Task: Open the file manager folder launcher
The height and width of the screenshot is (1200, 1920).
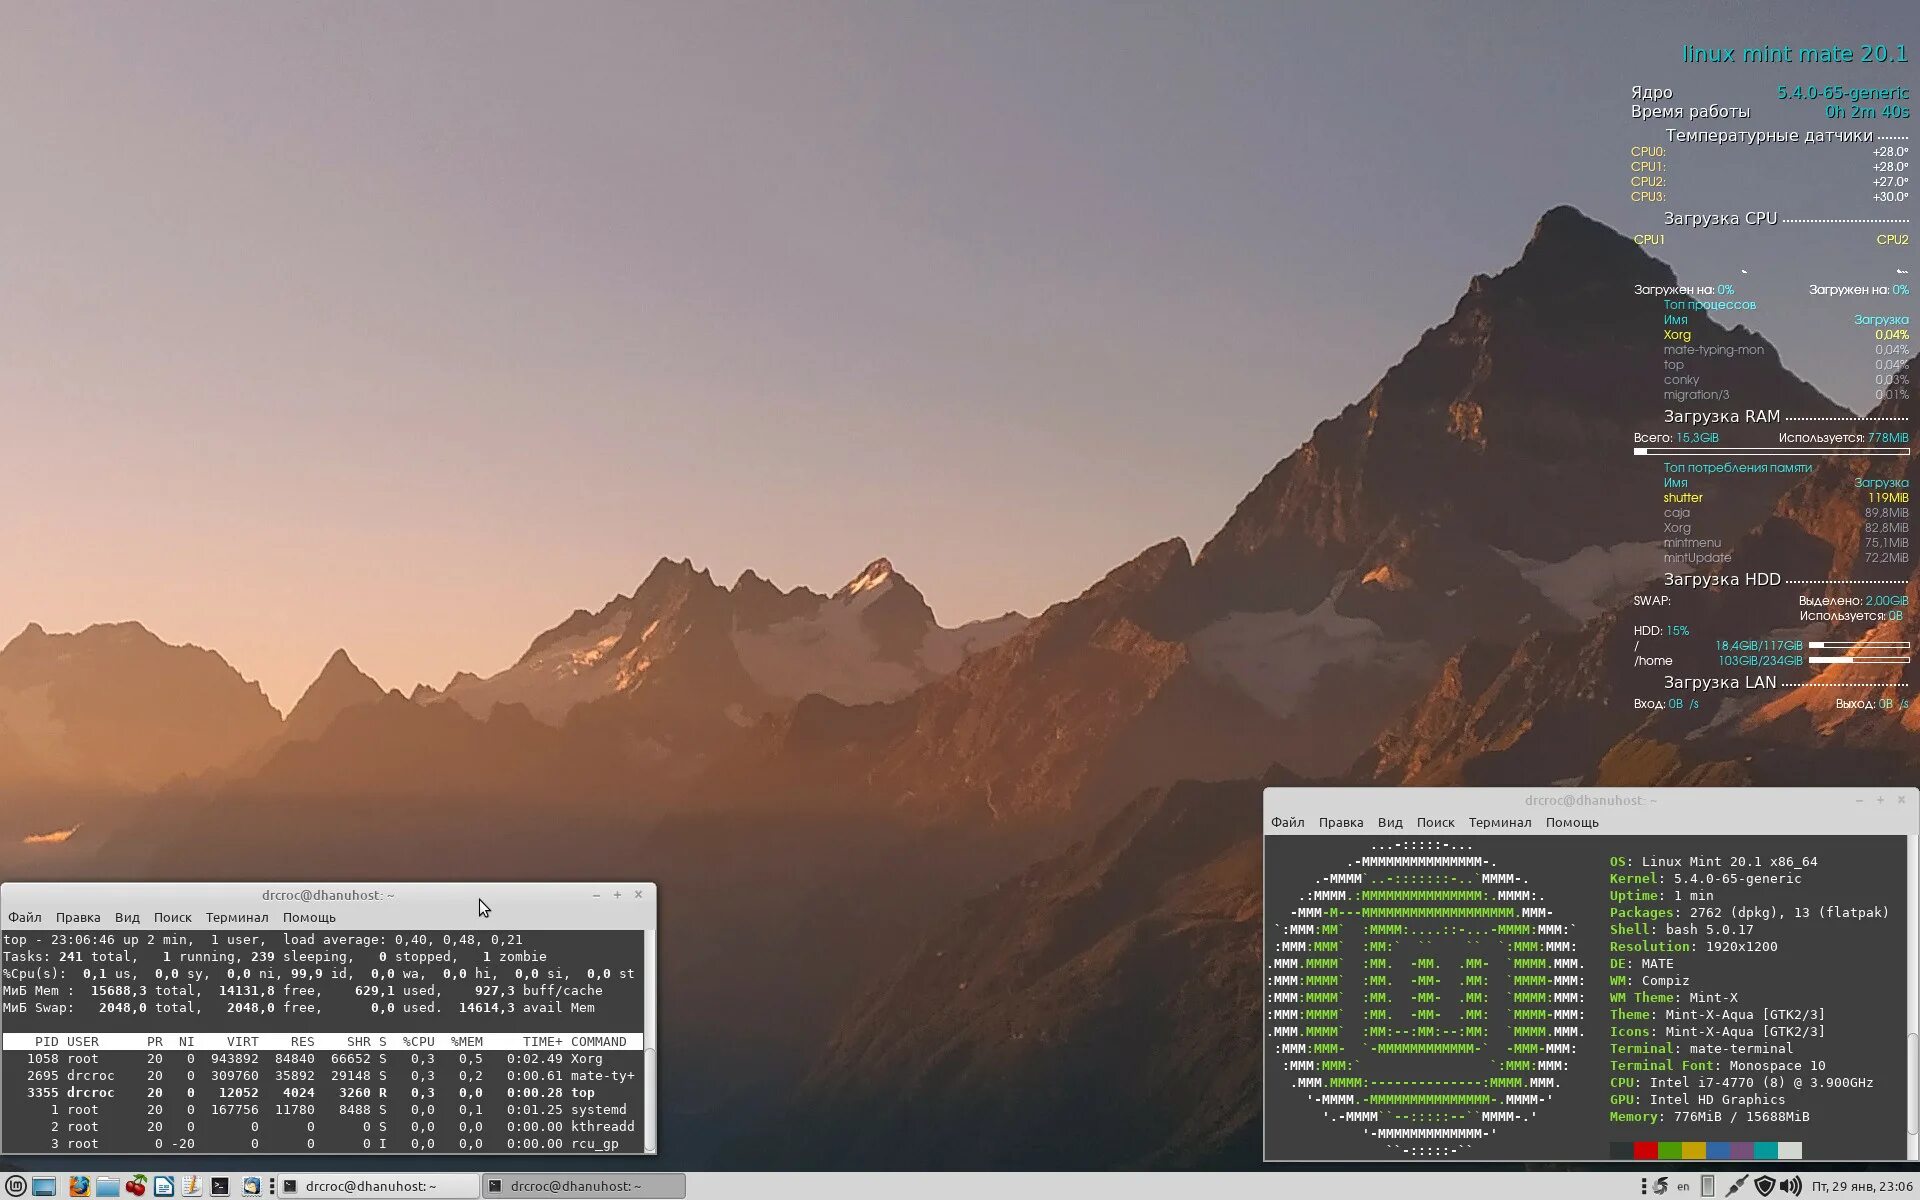Action: point(108,1186)
